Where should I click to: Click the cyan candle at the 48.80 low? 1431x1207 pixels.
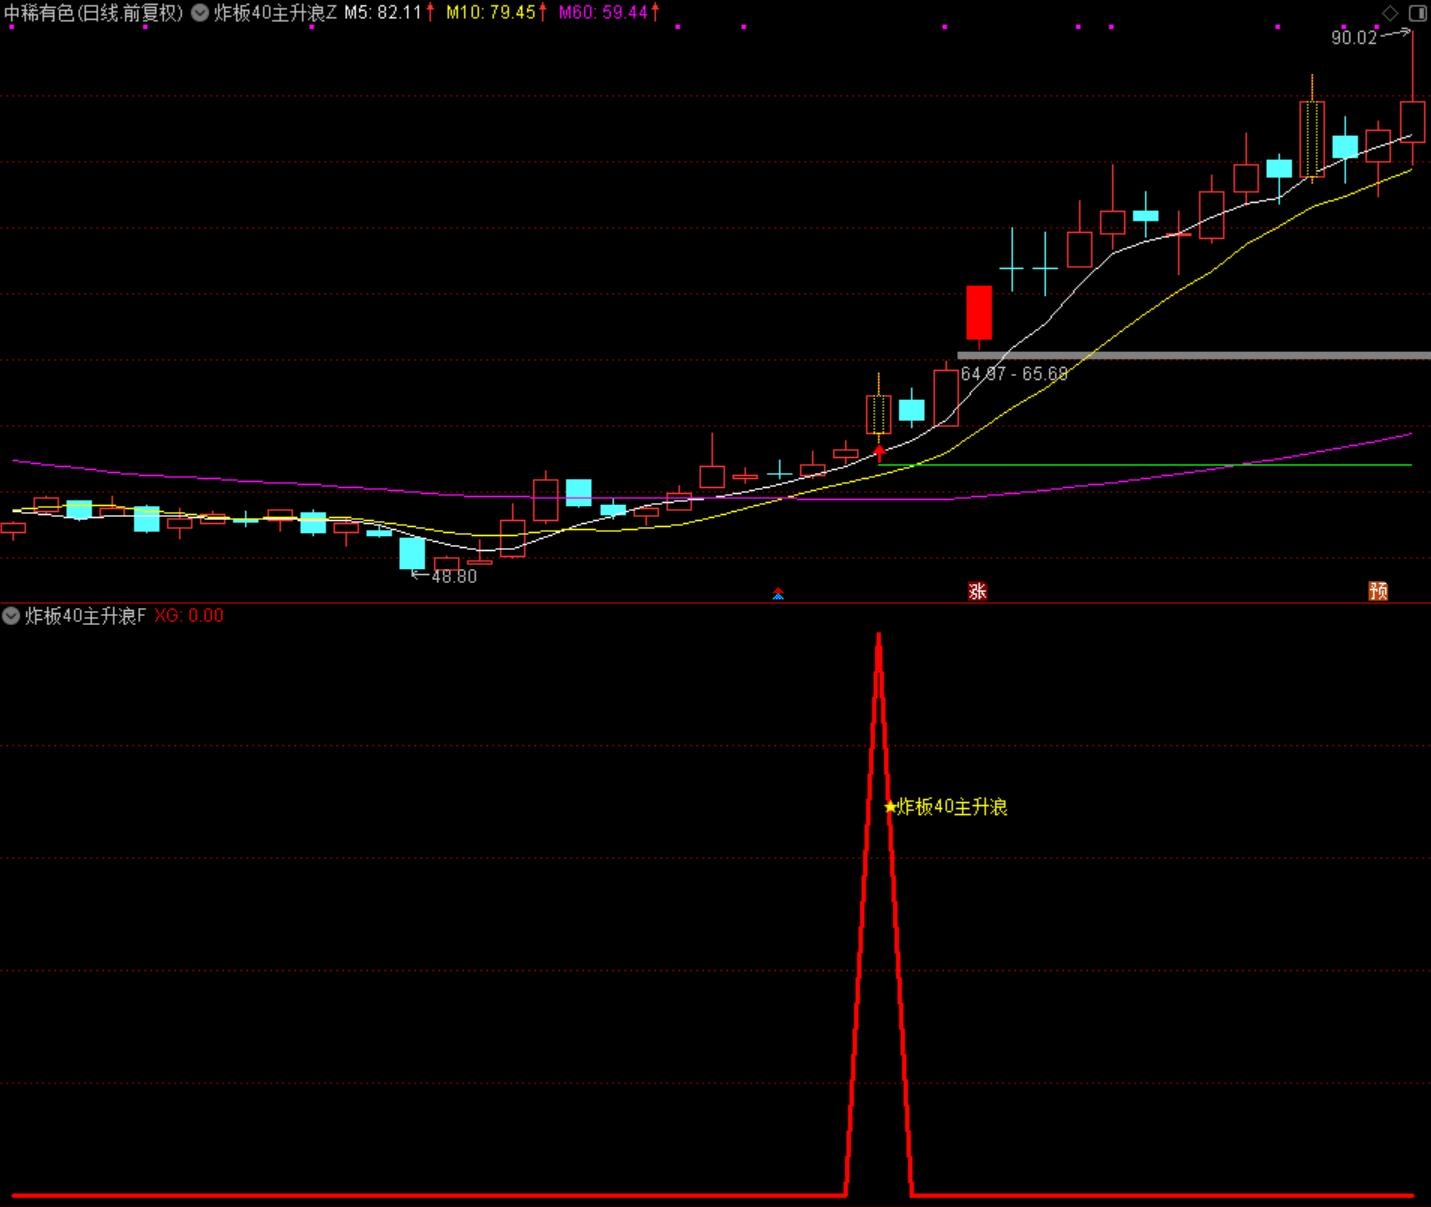click(412, 553)
